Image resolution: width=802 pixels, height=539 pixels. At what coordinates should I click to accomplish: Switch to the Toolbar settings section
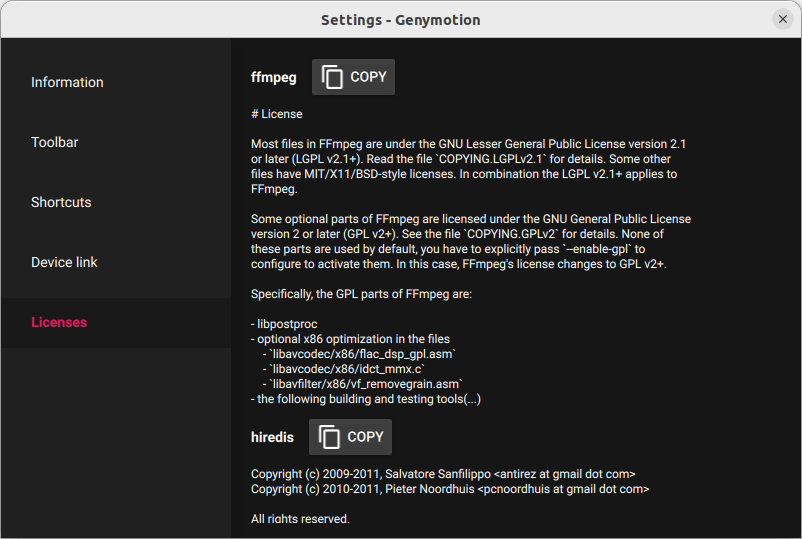click(x=54, y=142)
